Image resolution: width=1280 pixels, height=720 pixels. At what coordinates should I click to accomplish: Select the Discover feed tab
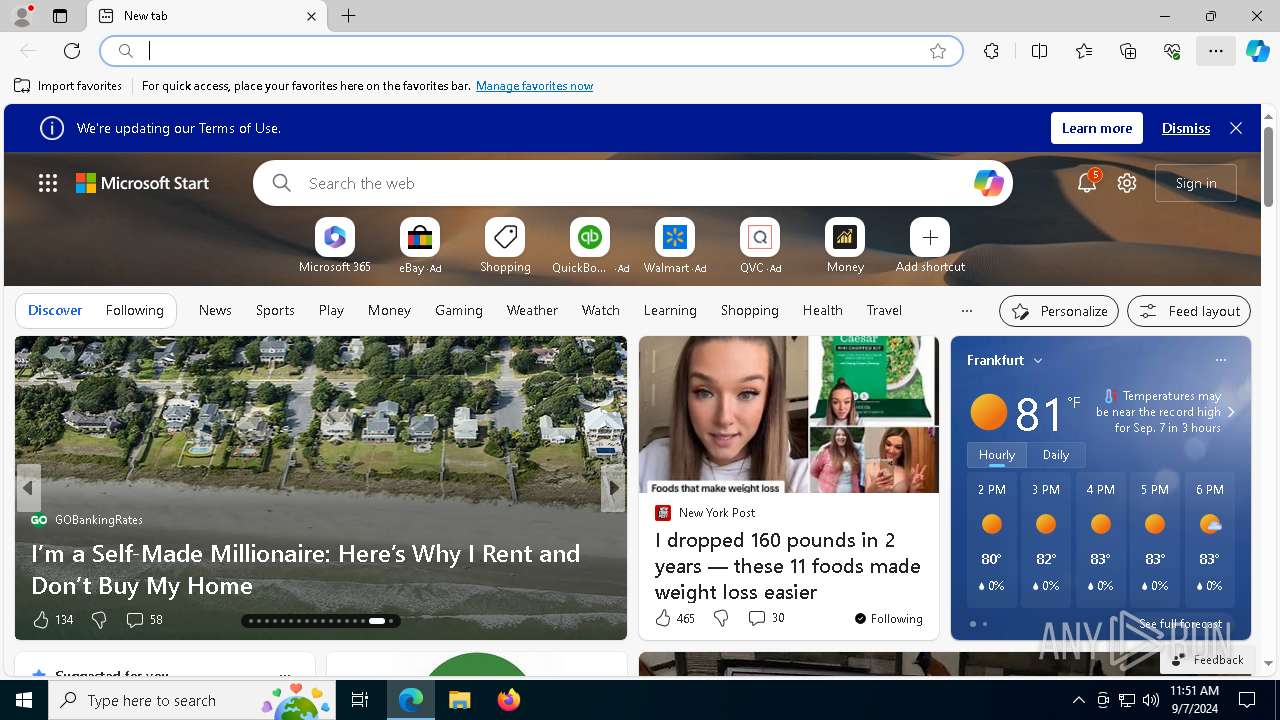pos(55,310)
